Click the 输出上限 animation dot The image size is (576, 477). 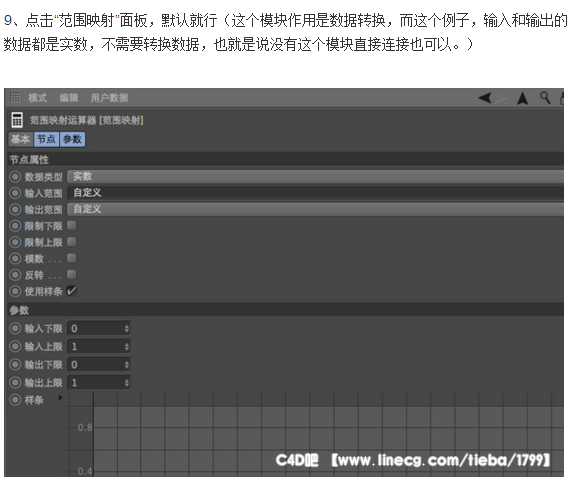point(15,383)
